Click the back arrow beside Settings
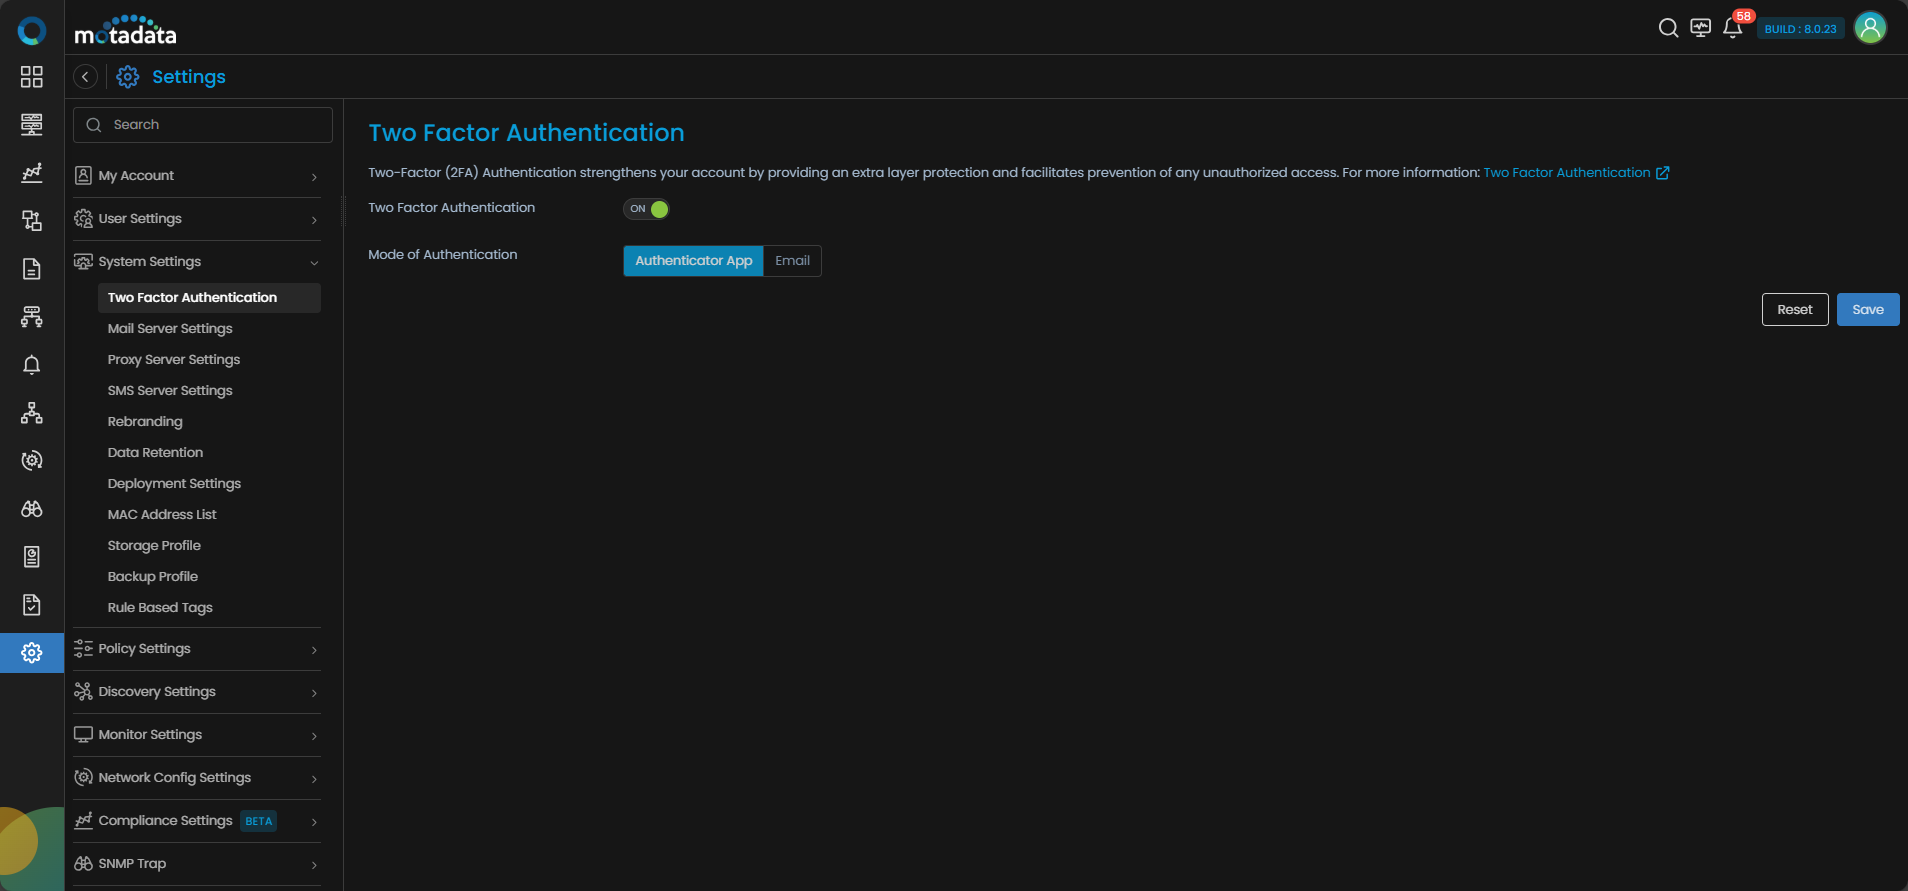 pos(86,77)
